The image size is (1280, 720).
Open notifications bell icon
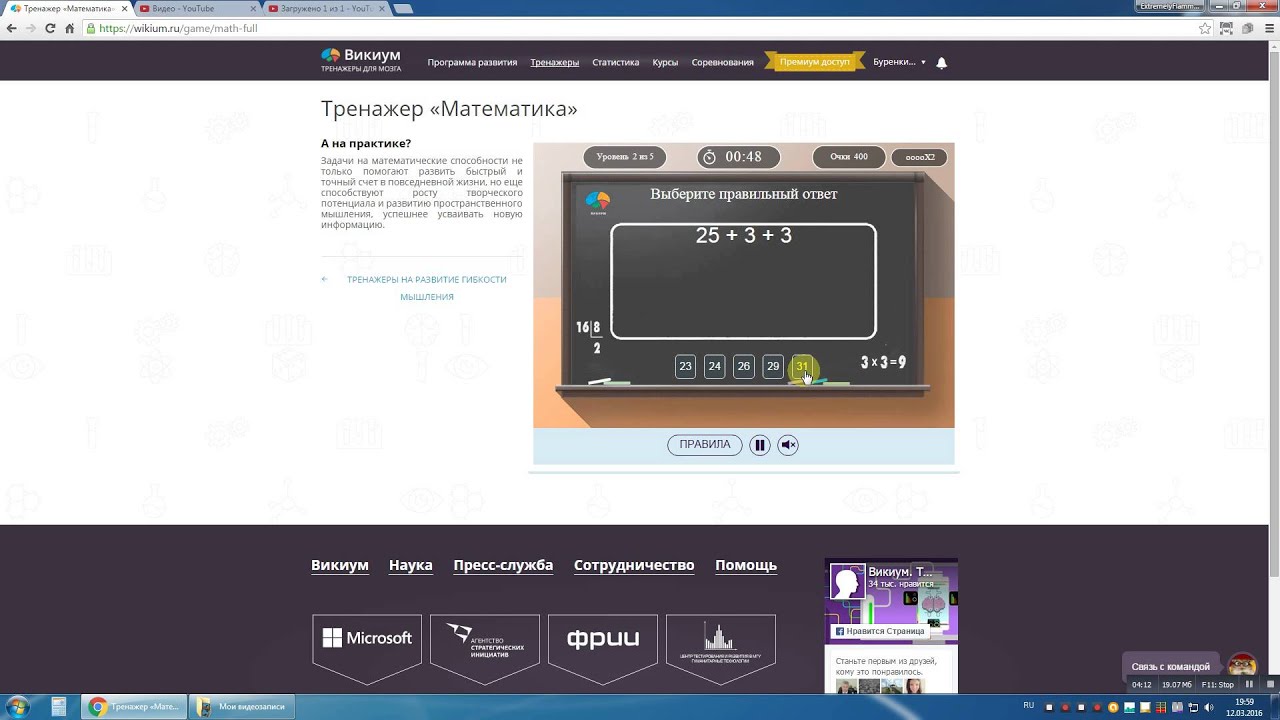(941, 62)
